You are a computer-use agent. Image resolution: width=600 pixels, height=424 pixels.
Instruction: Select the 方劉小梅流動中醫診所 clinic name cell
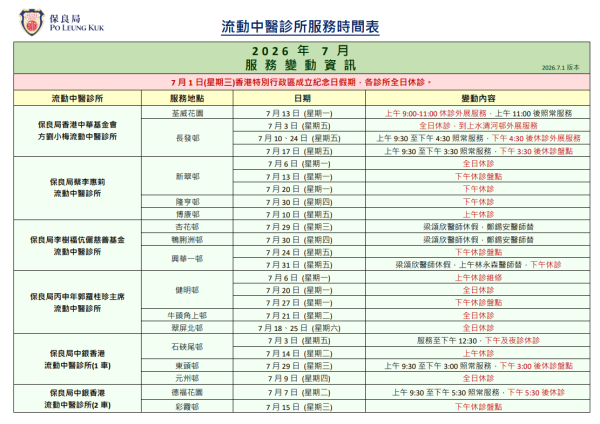(x=77, y=131)
